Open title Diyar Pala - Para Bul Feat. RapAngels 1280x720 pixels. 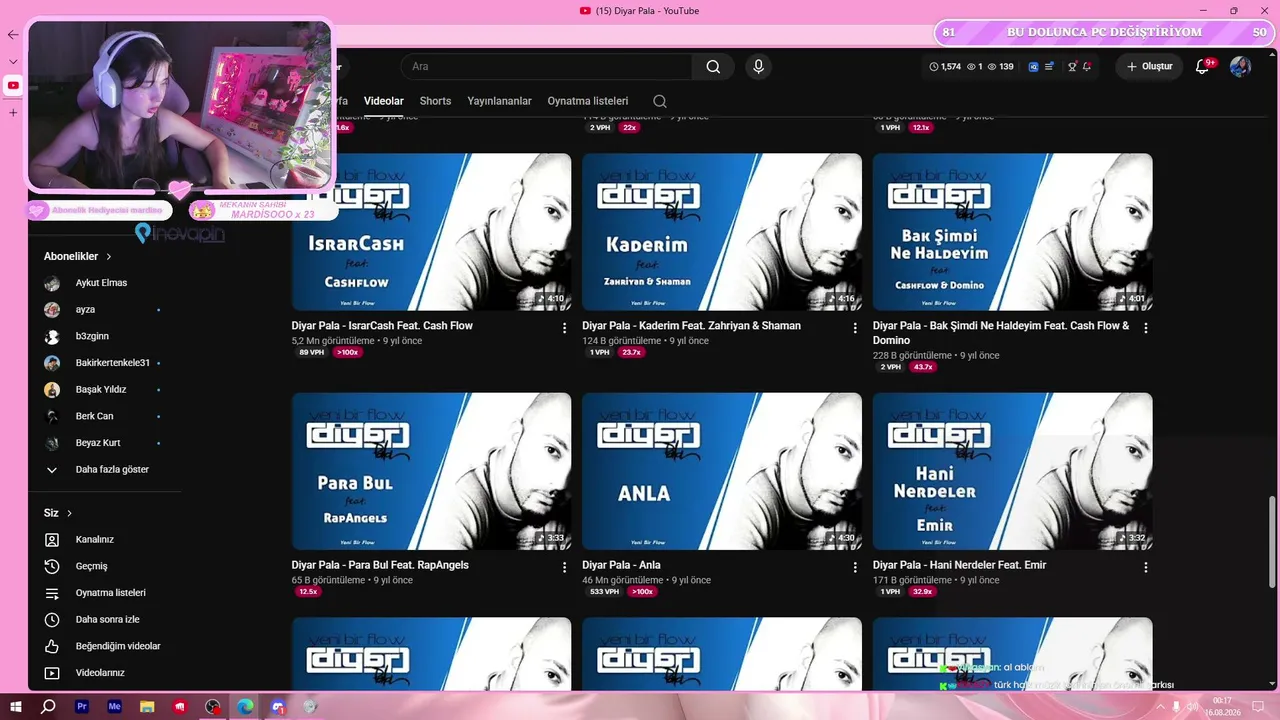pos(380,565)
